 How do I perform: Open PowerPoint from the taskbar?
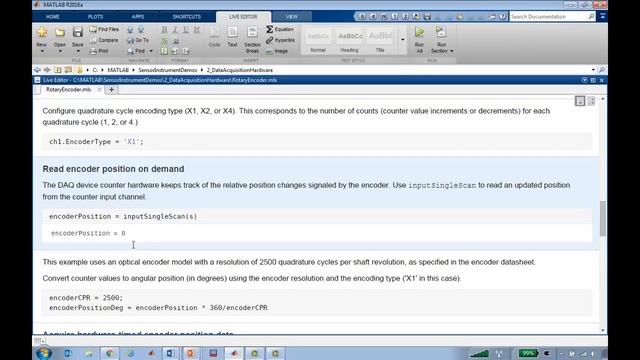pyautogui.click(x=191, y=353)
